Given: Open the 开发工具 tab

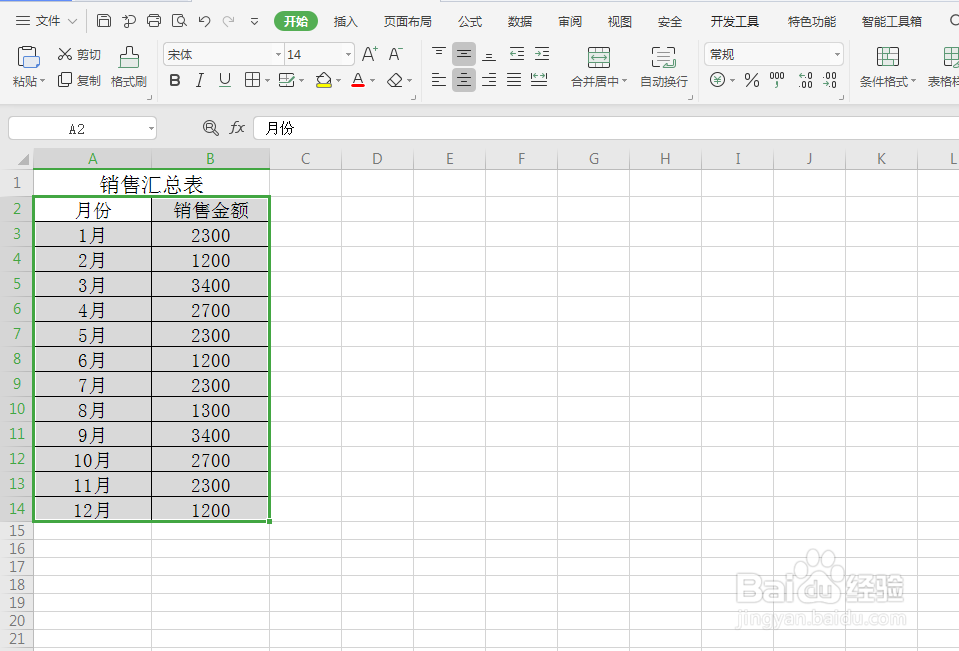Looking at the screenshot, I should (x=735, y=21).
